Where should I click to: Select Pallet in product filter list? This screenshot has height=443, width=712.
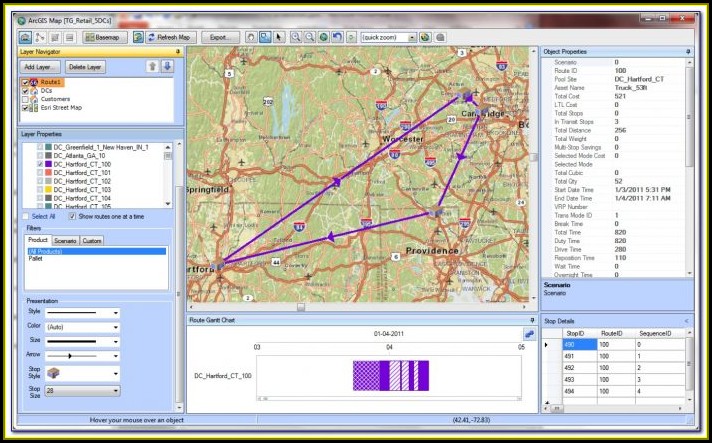pos(36,258)
